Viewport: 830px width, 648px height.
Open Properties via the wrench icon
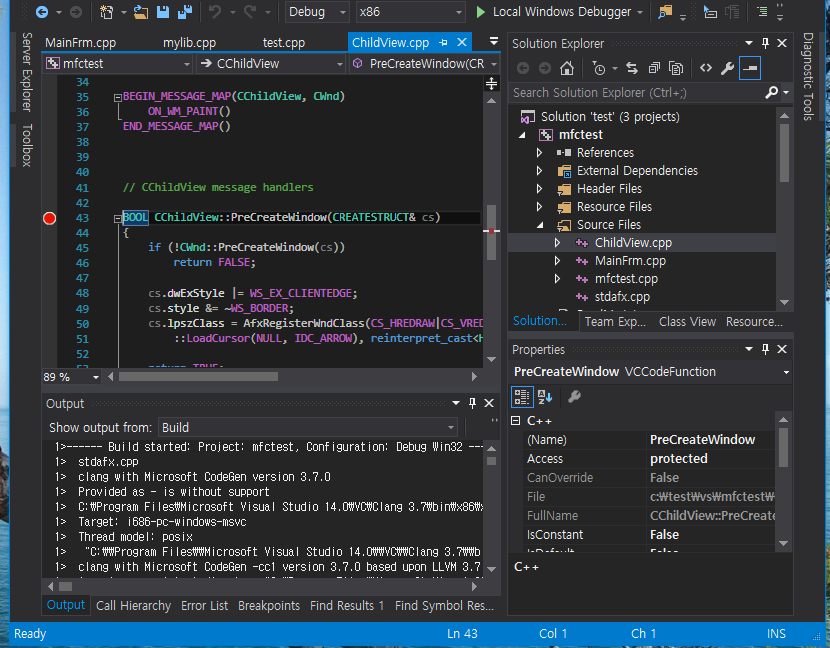(x=727, y=68)
